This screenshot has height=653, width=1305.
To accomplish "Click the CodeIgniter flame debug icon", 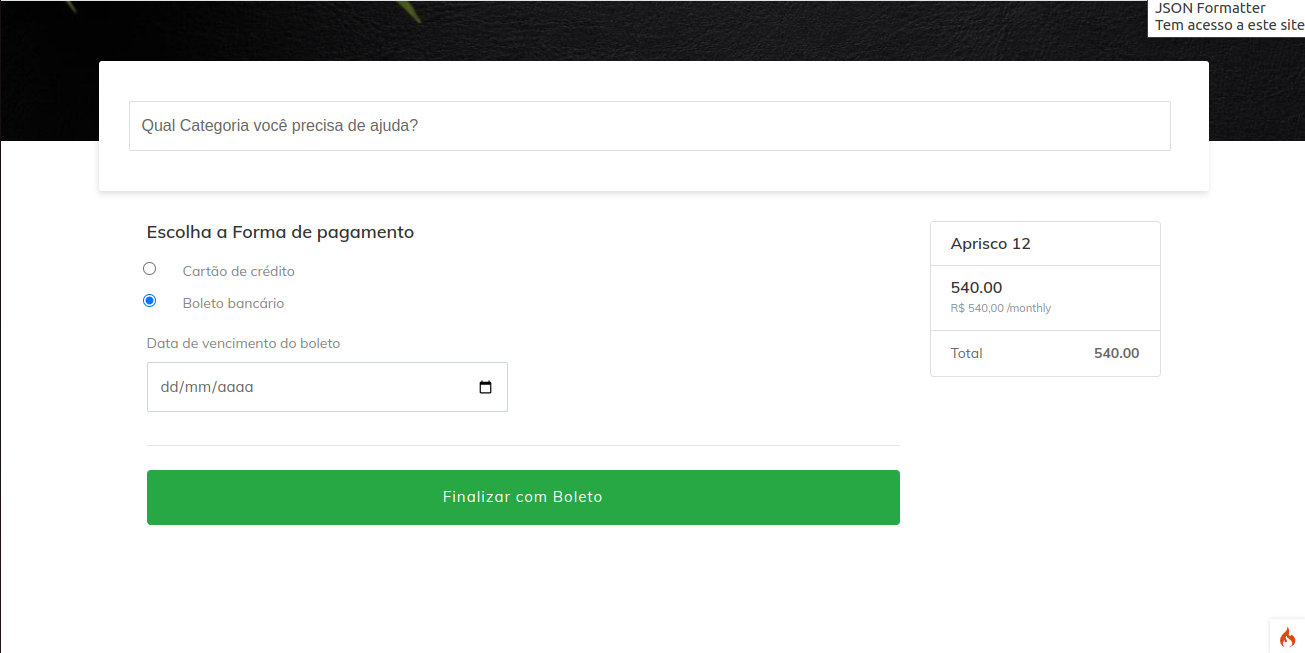I will click(x=1287, y=637).
